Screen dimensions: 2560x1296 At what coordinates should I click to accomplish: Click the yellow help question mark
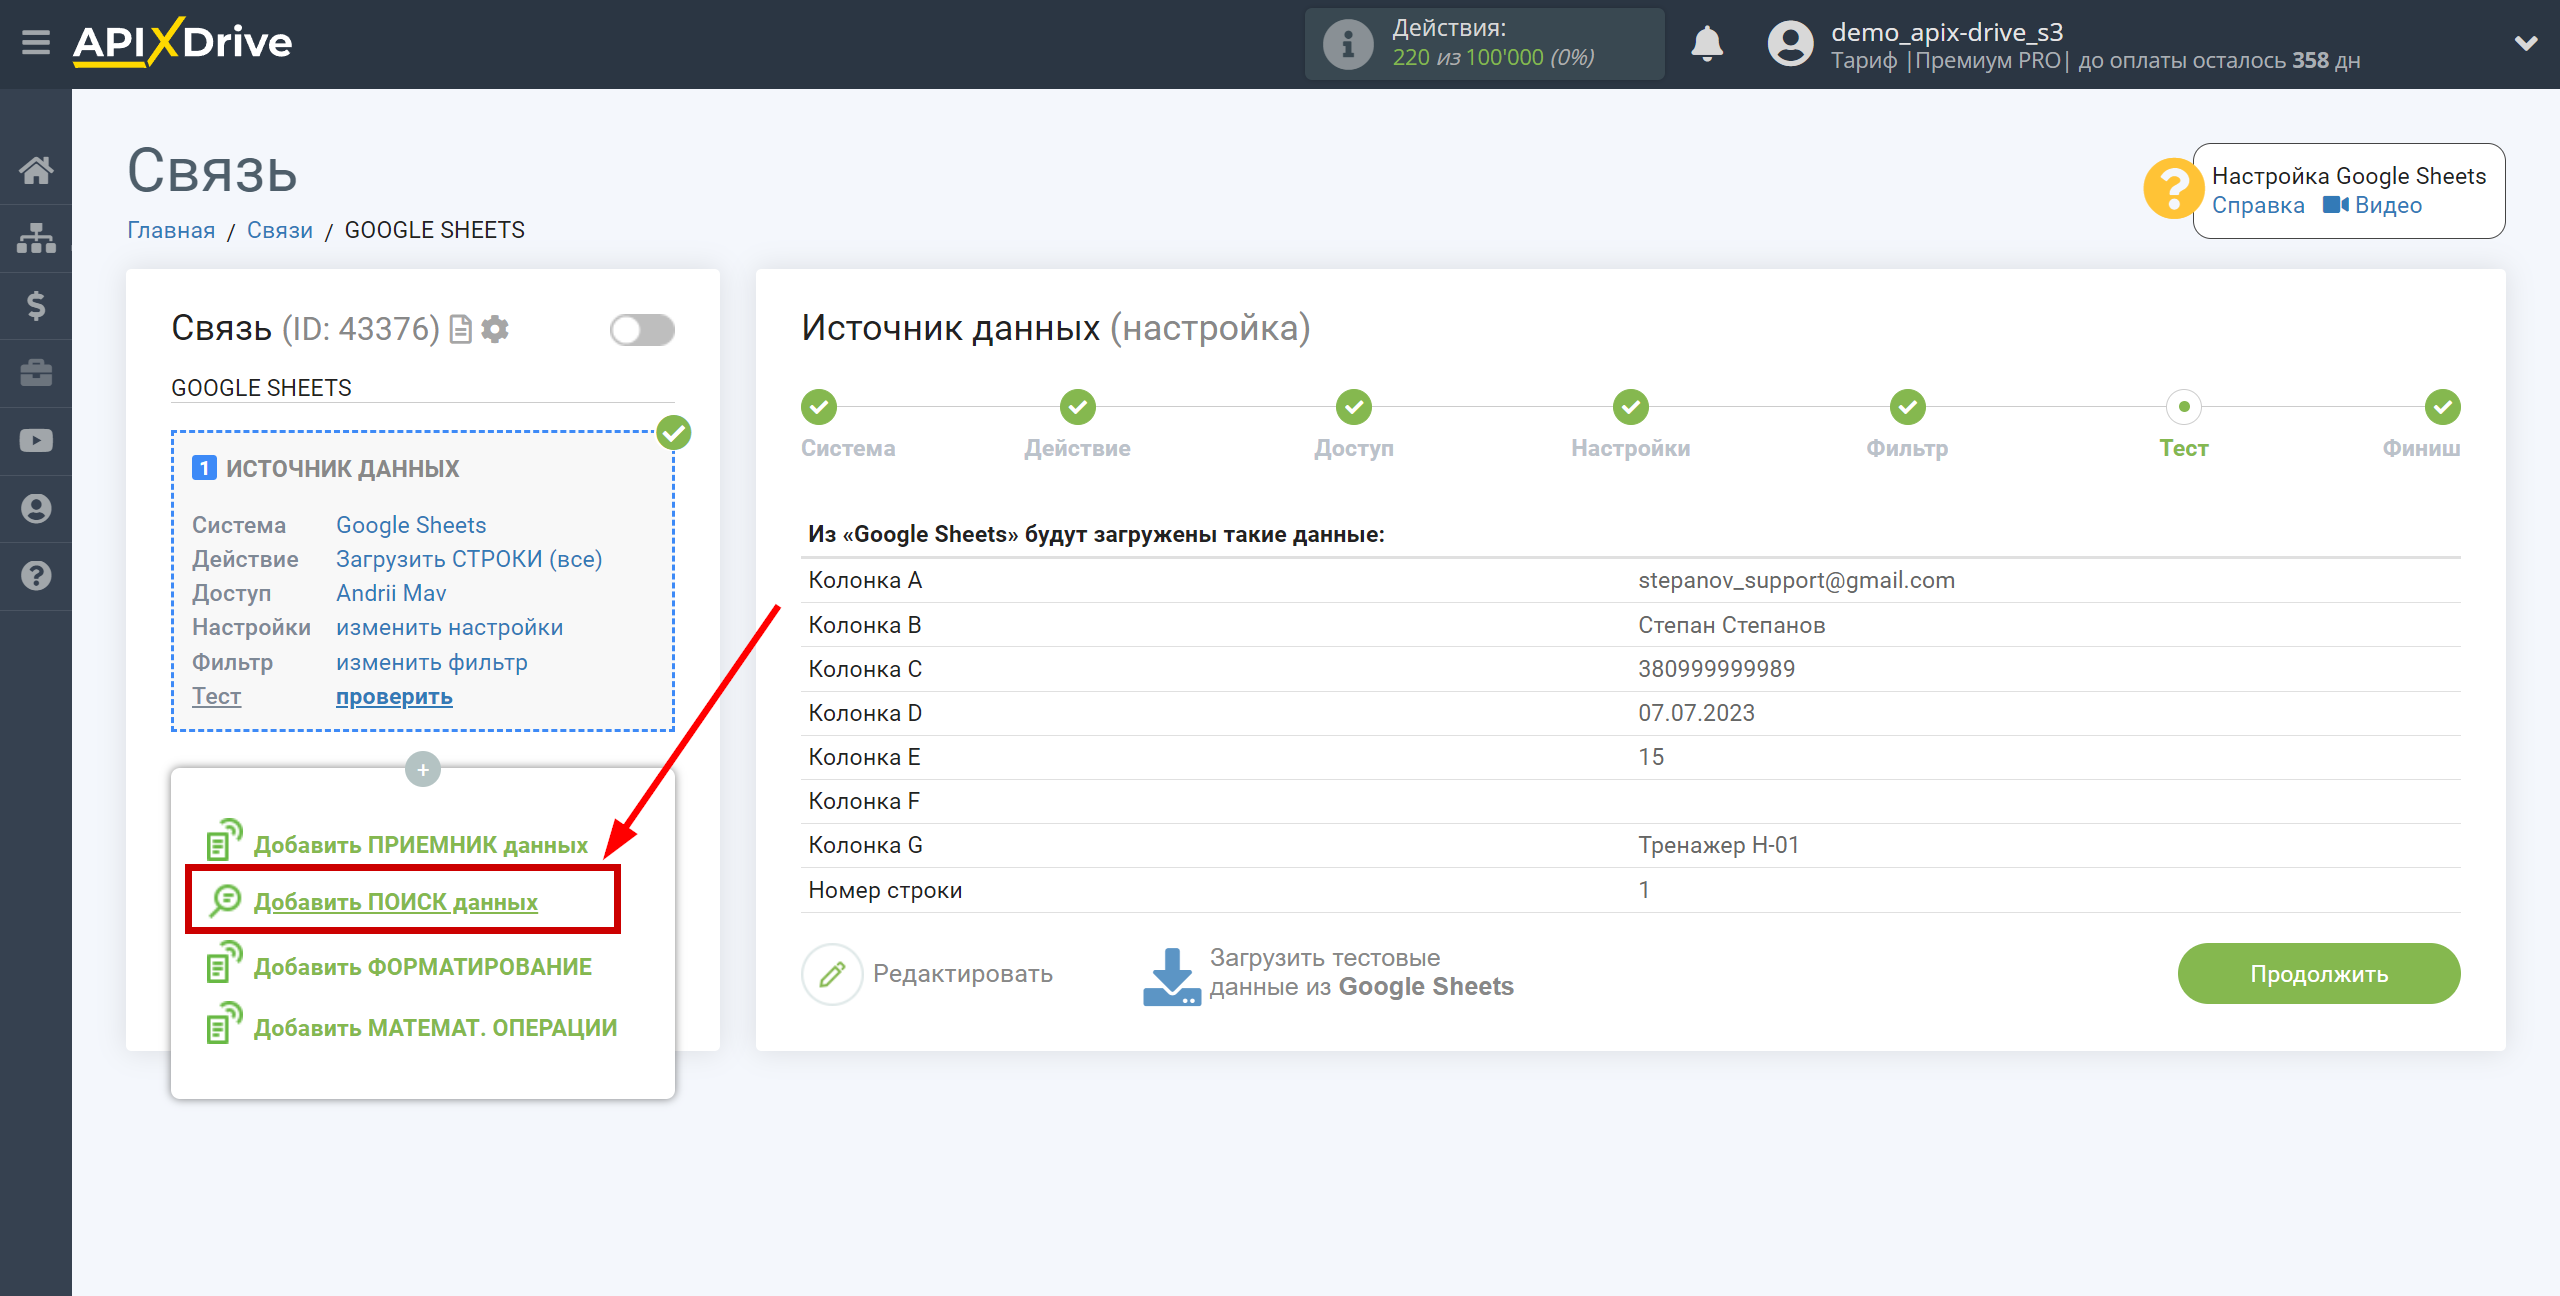[x=2172, y=189]
